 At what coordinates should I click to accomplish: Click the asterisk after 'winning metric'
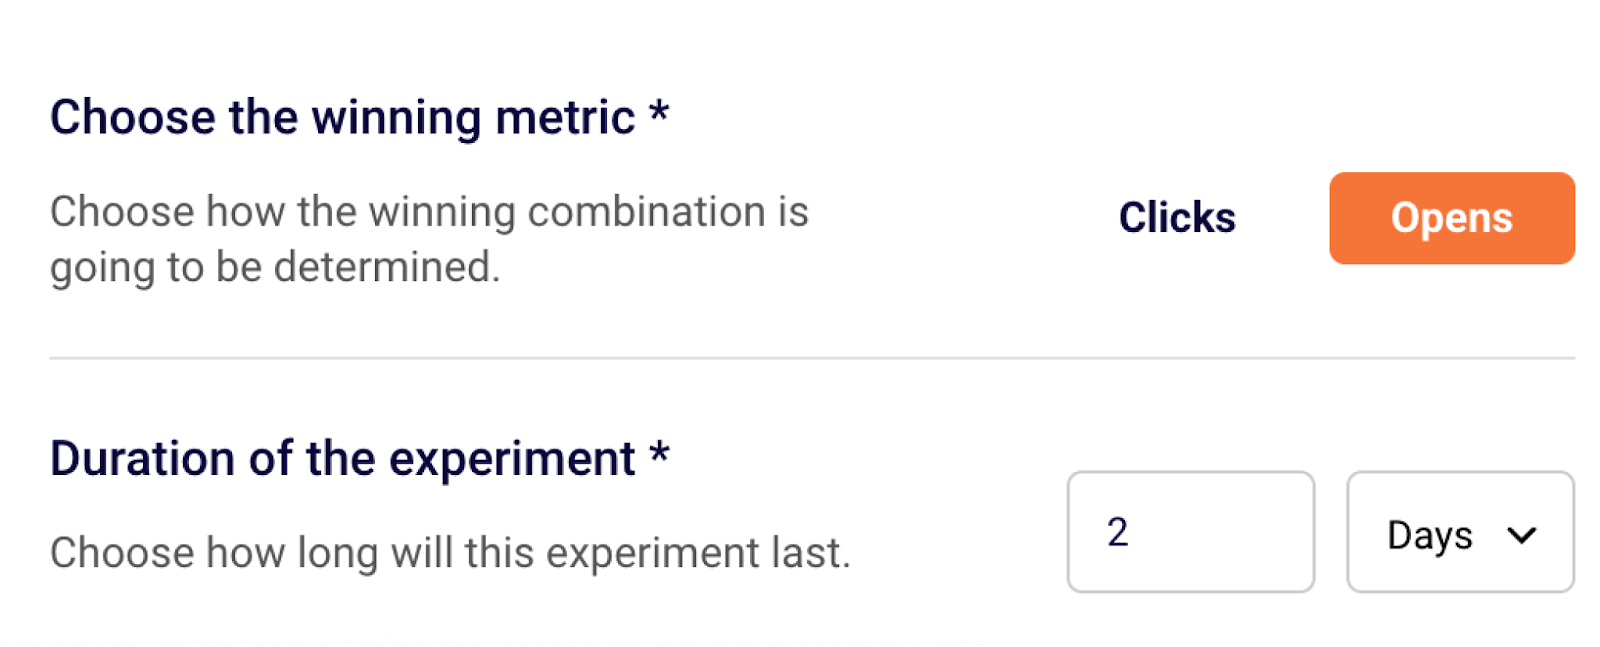click(x=659, y=112)
